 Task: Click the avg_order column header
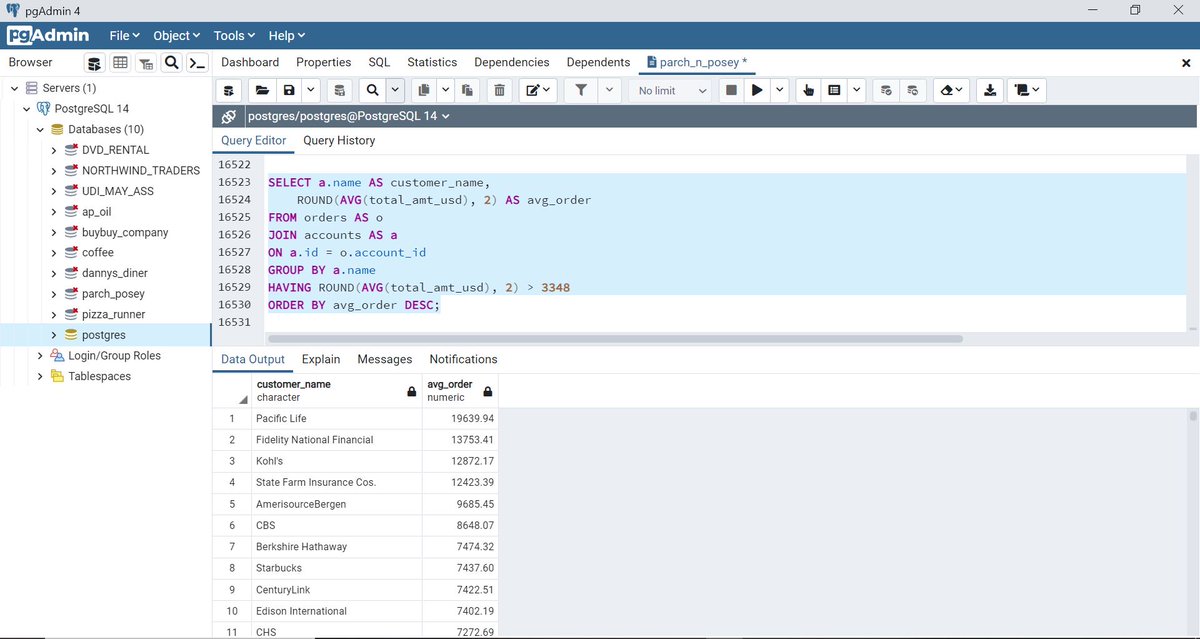click(x=460, y=390)
